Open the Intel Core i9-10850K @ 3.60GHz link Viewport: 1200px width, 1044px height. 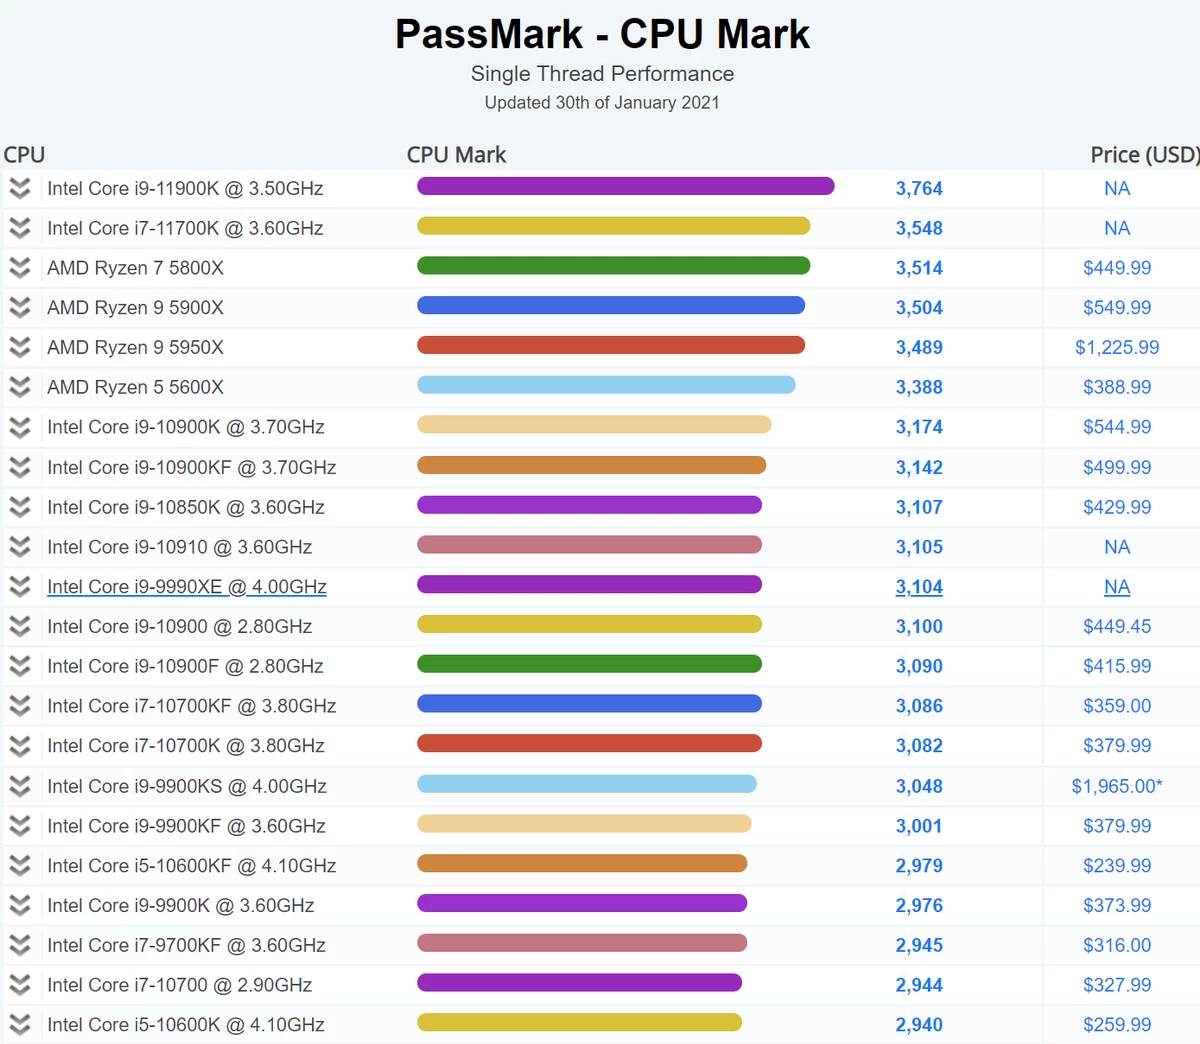click(x=186, y=507)
